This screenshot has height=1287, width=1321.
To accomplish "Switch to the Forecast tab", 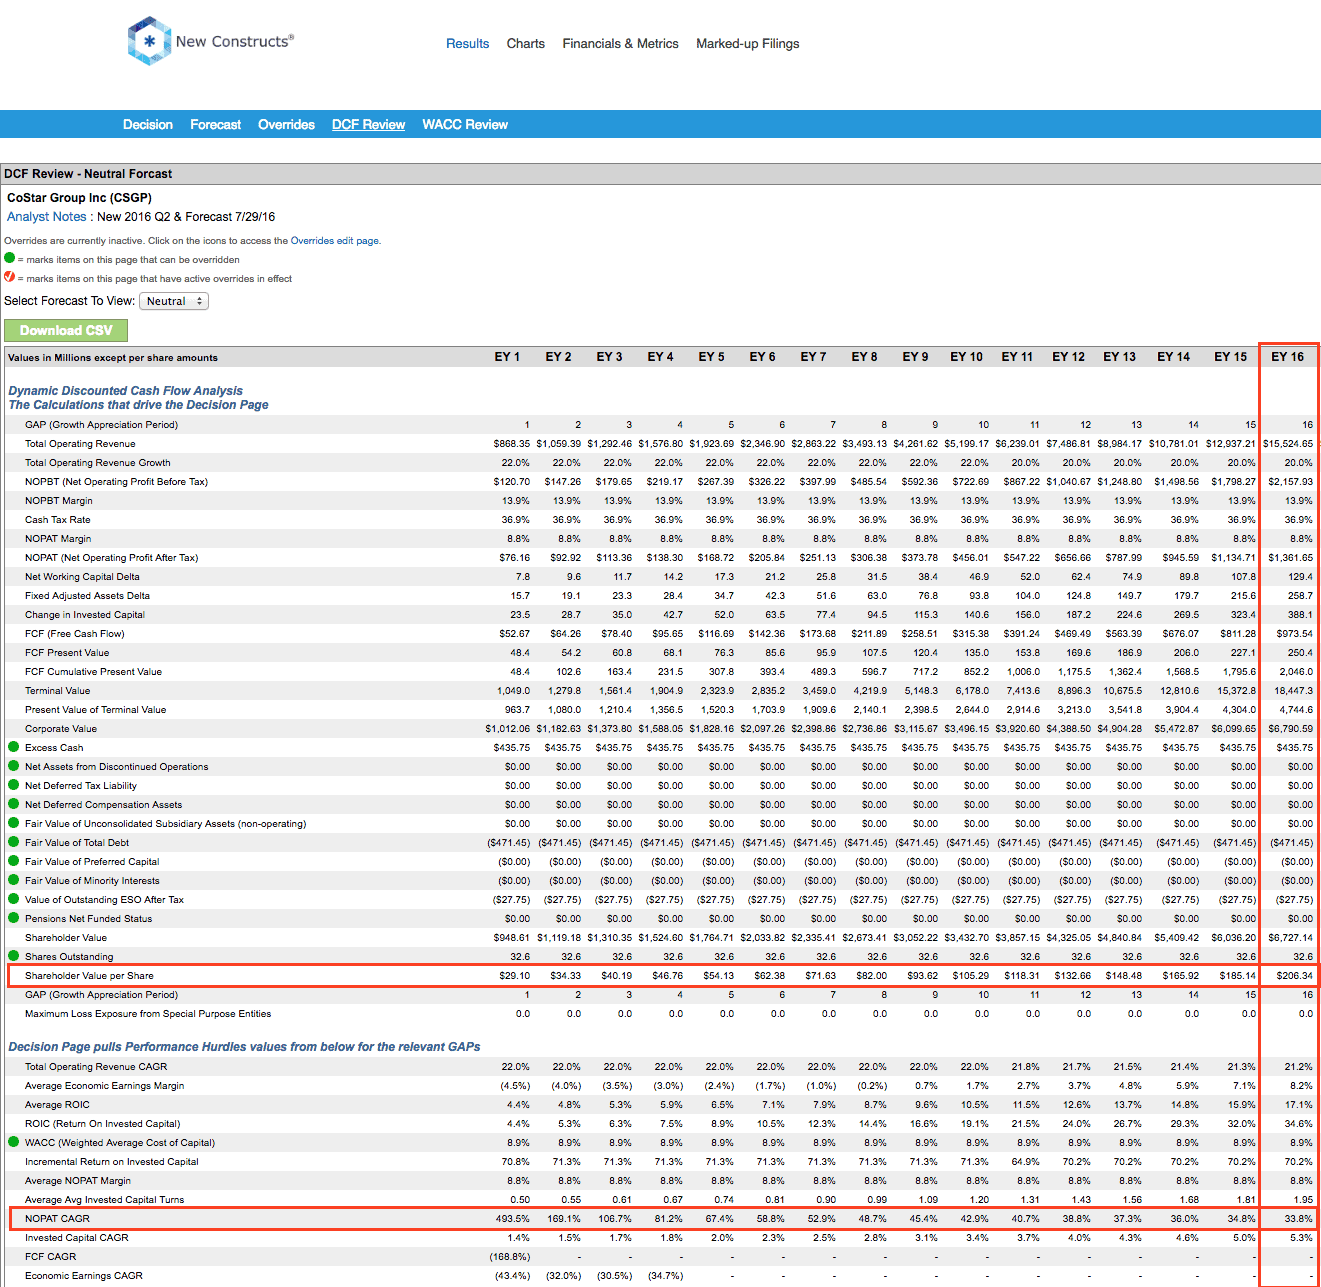I will point(216,125).
